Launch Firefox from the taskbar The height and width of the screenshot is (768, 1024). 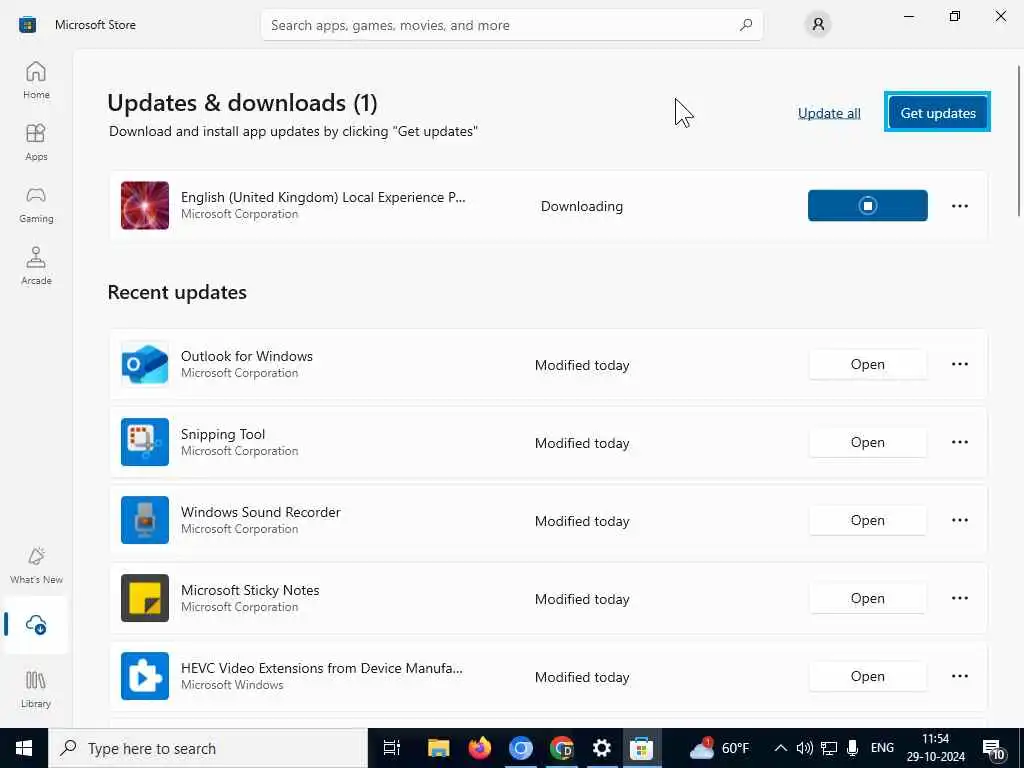479,748
